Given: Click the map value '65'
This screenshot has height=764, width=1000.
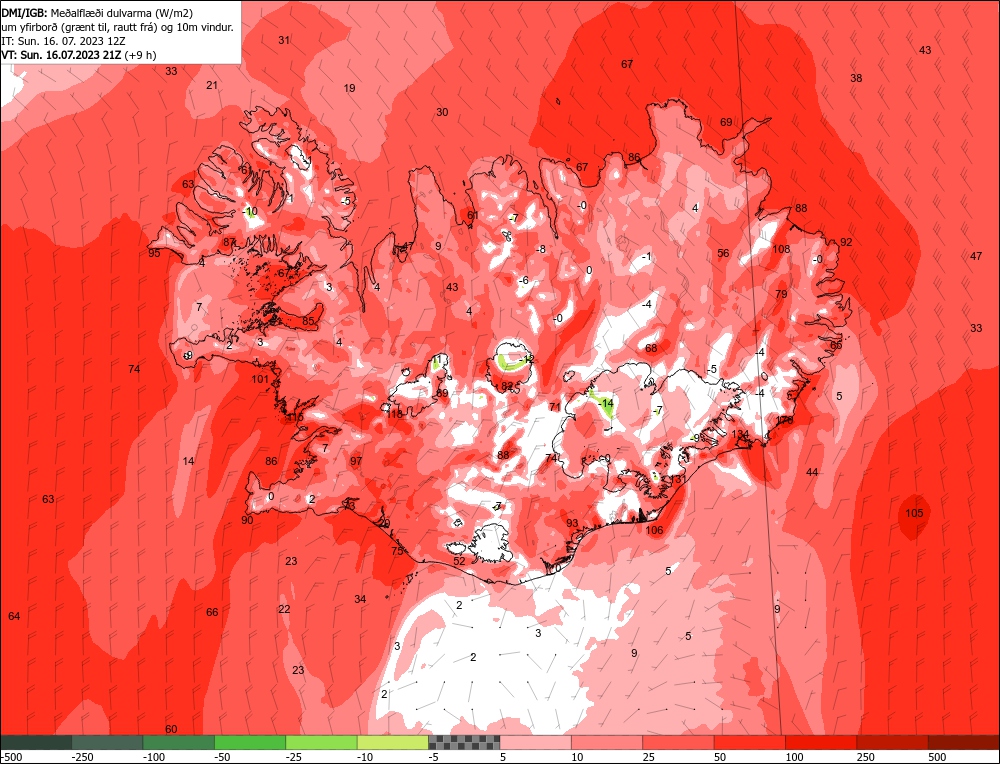Looking at the screenshot, I should click(835, 345).
